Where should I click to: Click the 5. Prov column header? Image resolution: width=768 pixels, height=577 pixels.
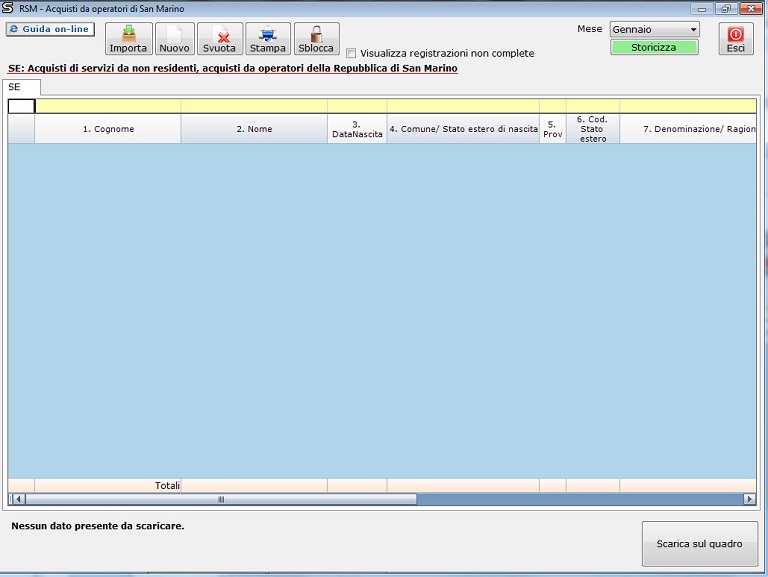(x=552, y=129)
